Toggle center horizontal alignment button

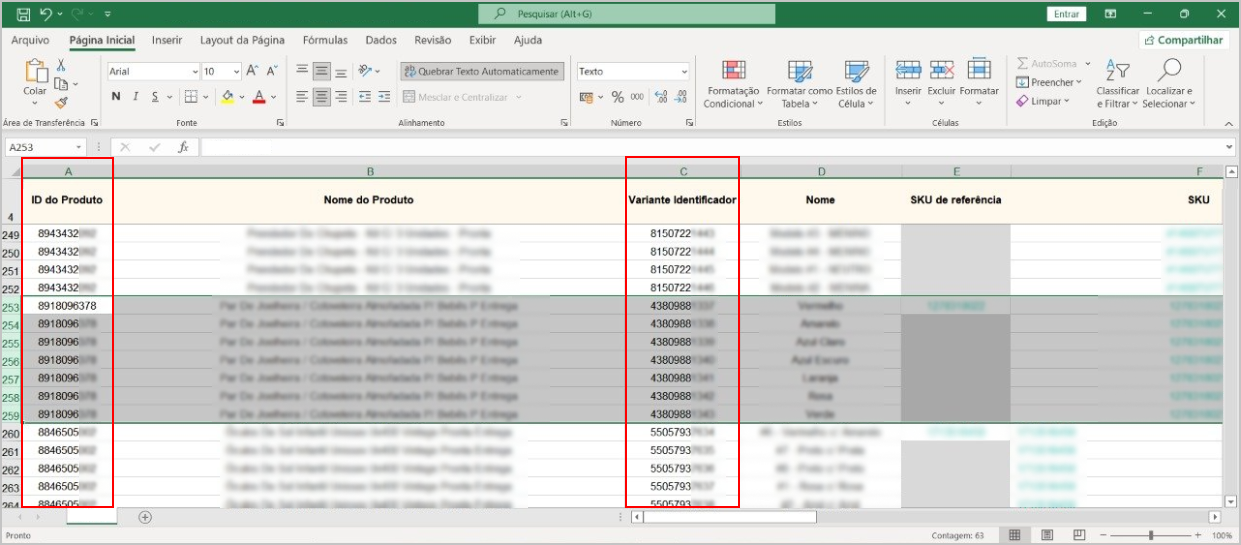pos(322,97)
